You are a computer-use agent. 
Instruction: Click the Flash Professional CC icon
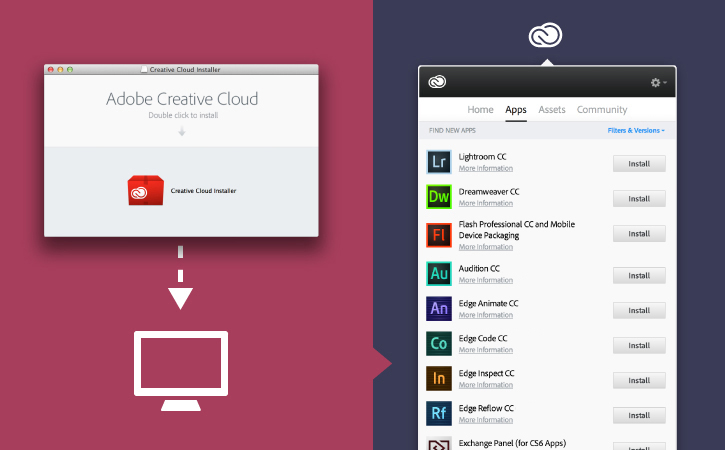[x=439, y=234]
